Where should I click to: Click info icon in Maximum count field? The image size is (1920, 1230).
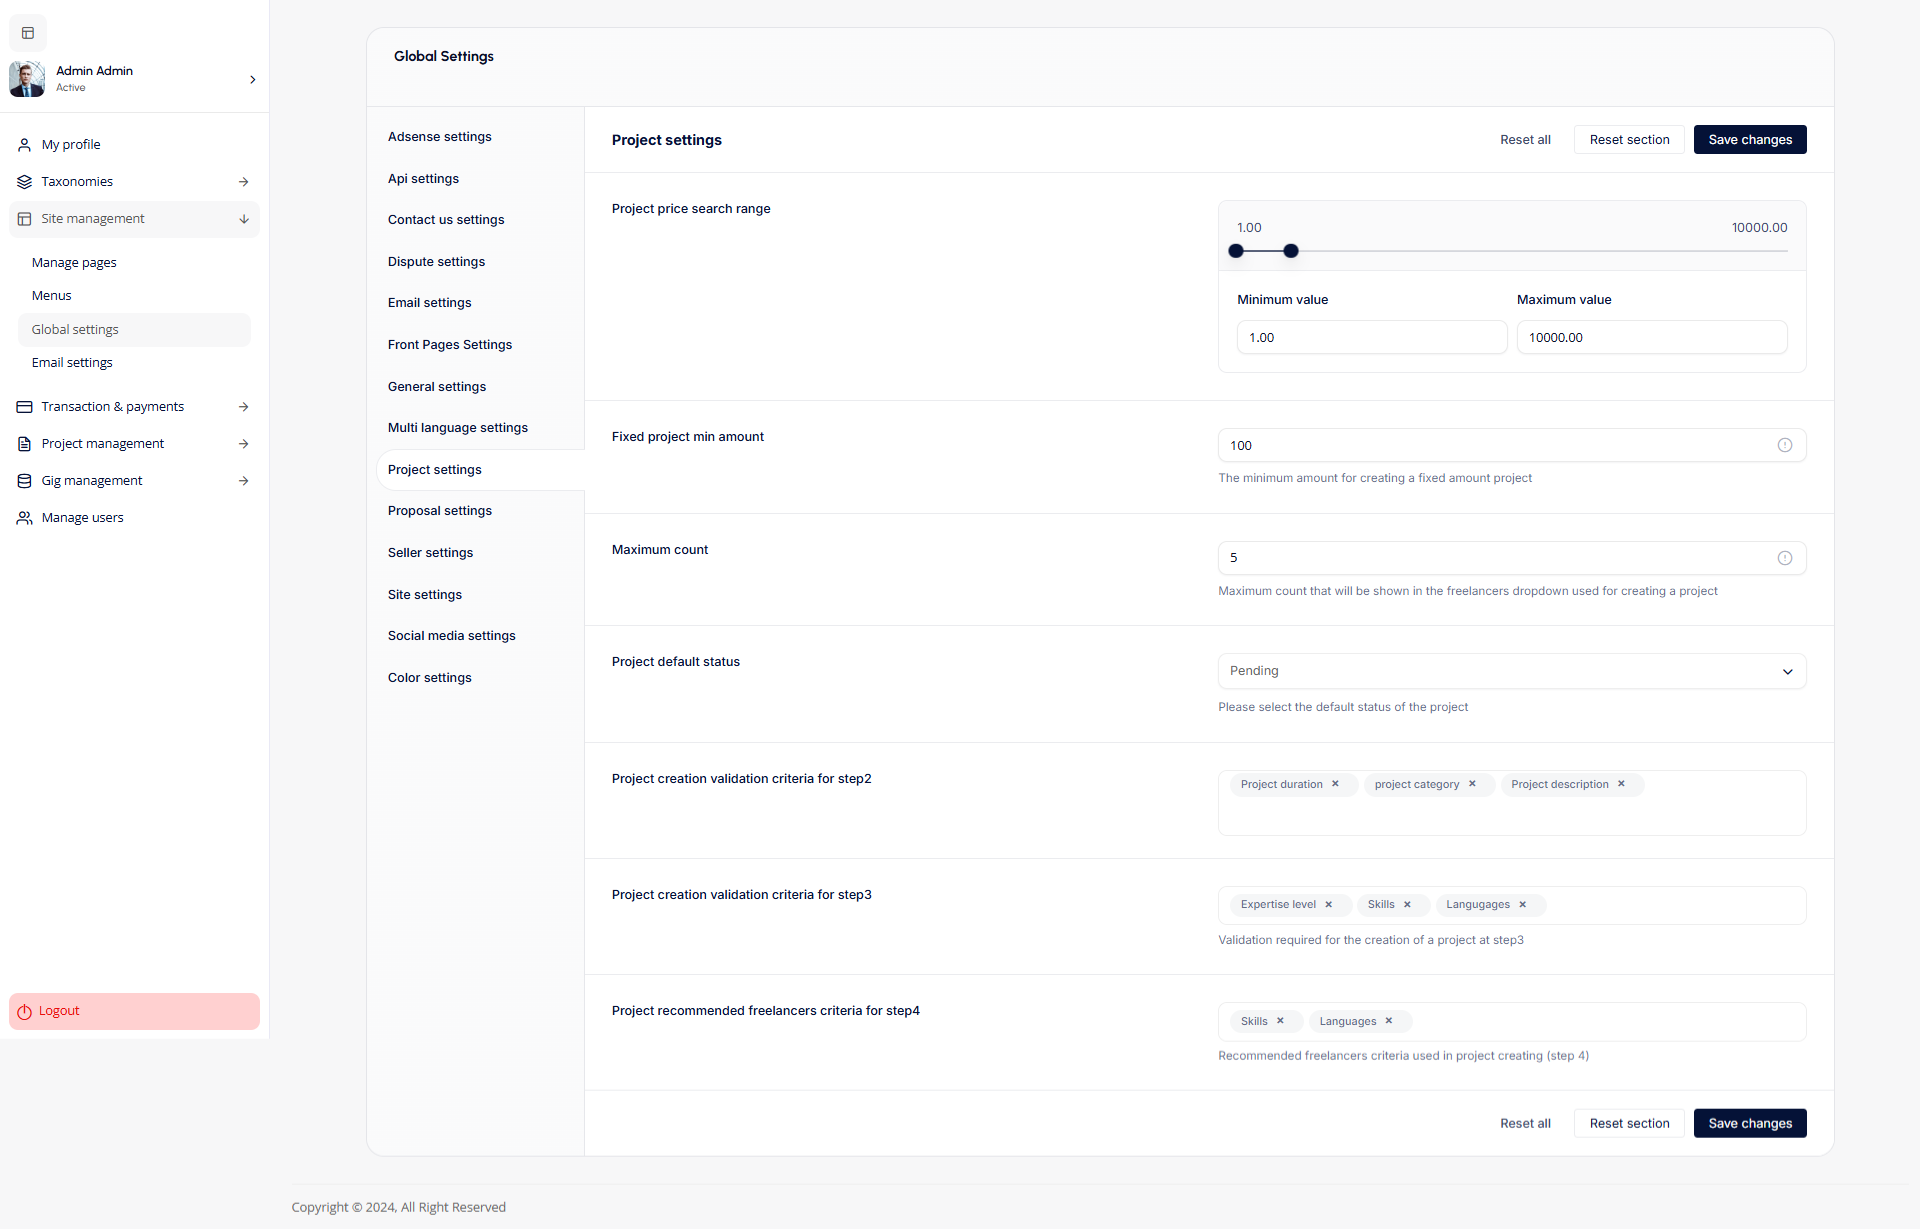[x=1784, y=558]
